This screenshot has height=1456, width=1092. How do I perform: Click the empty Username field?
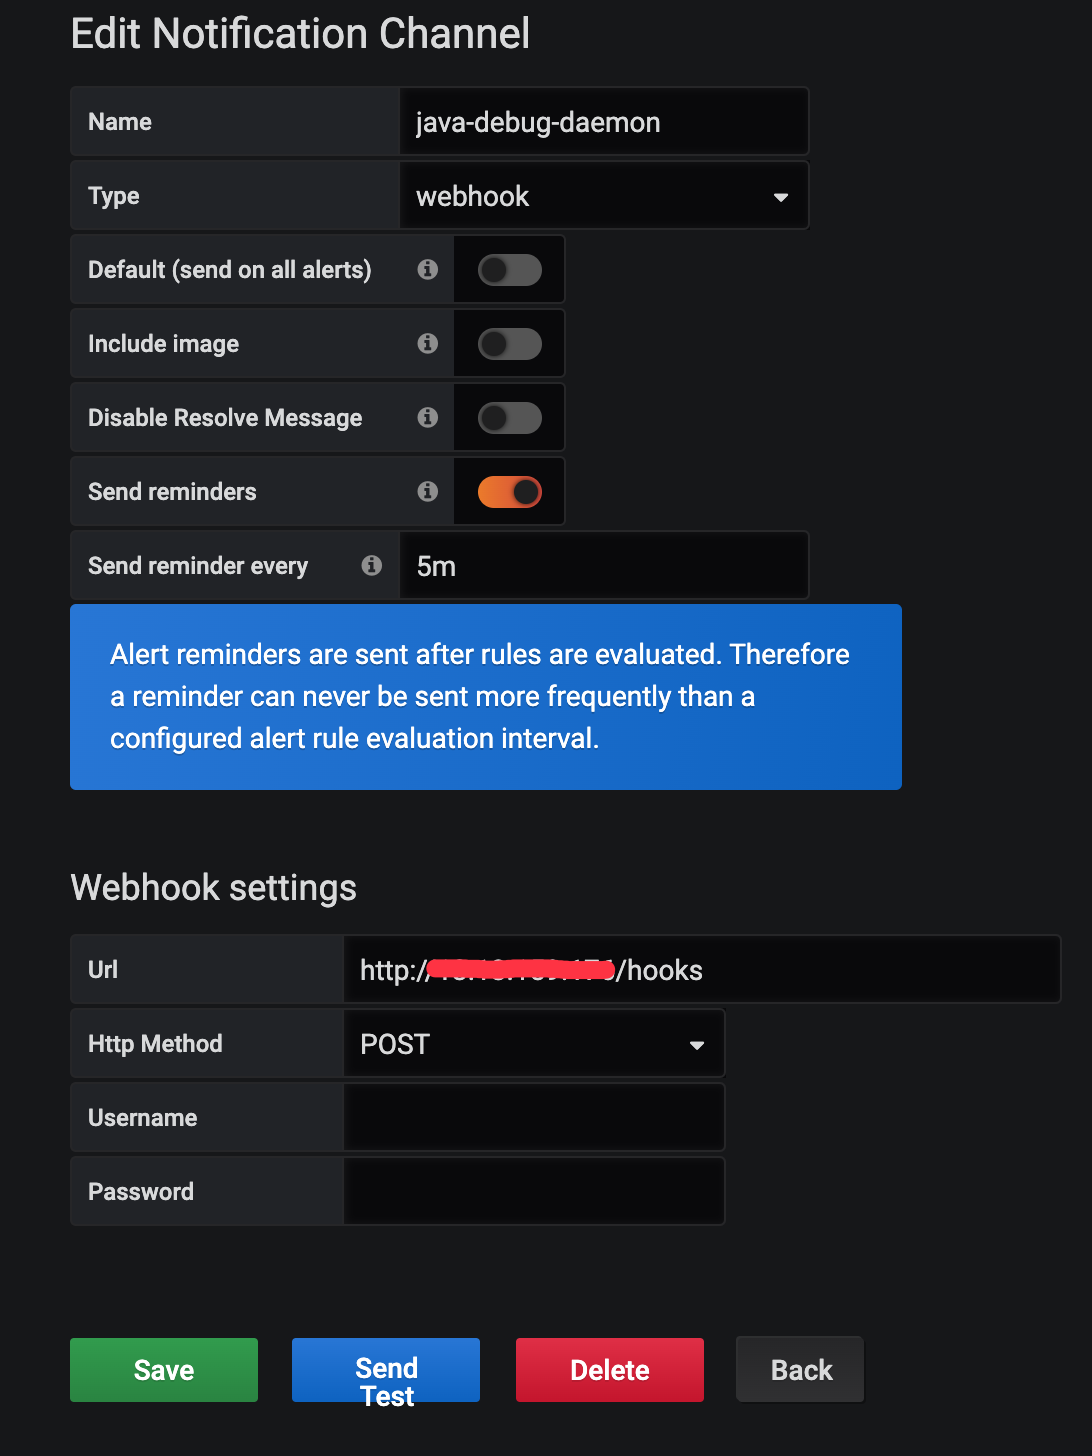tap(533, 1118)
